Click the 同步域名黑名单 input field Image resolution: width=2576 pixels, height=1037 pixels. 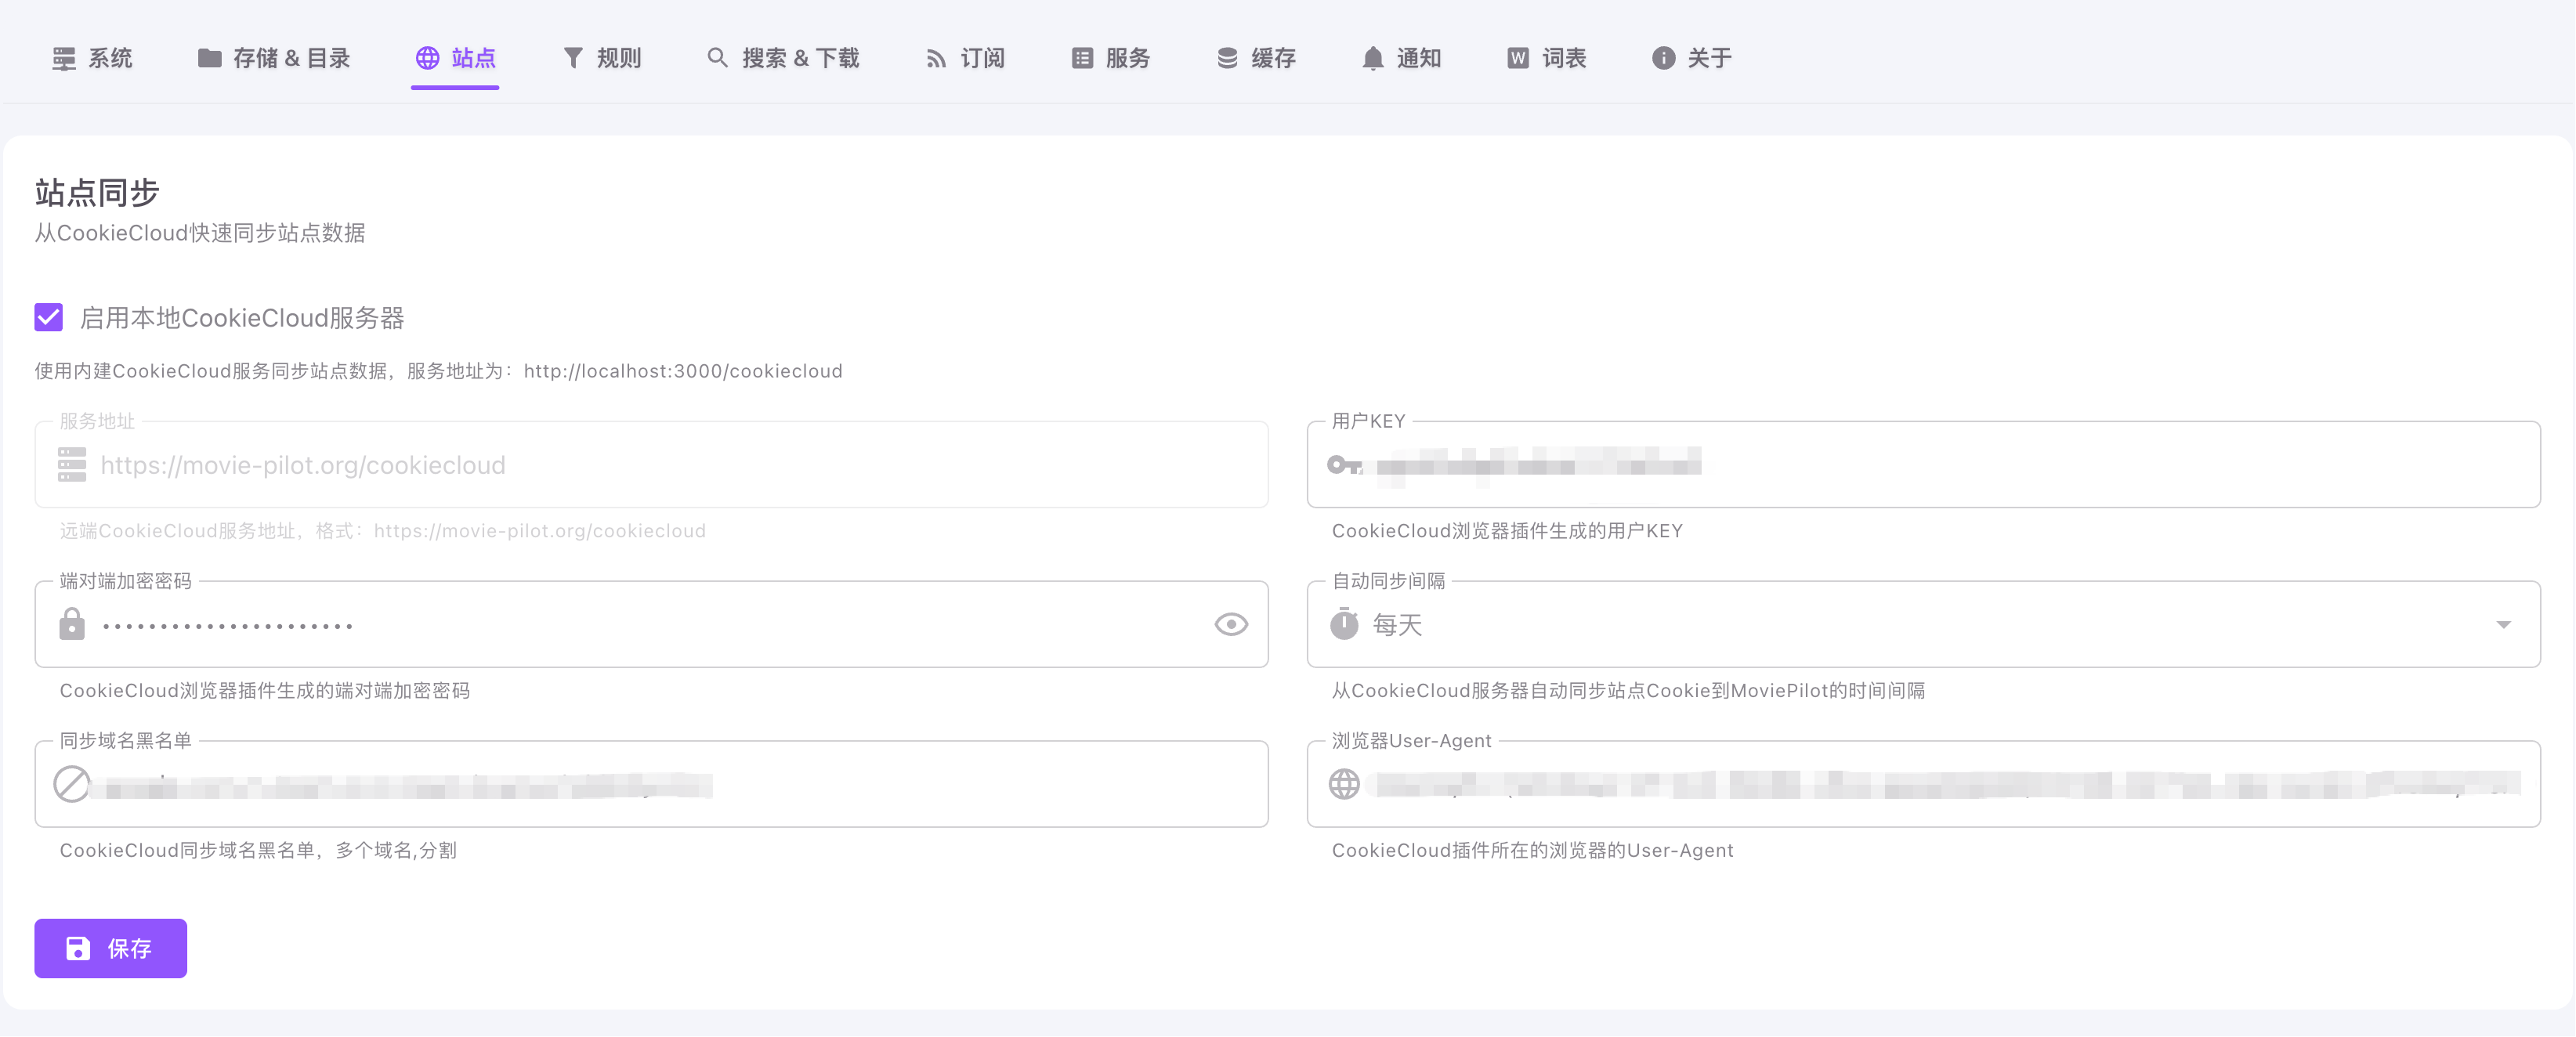click(652, 785)
